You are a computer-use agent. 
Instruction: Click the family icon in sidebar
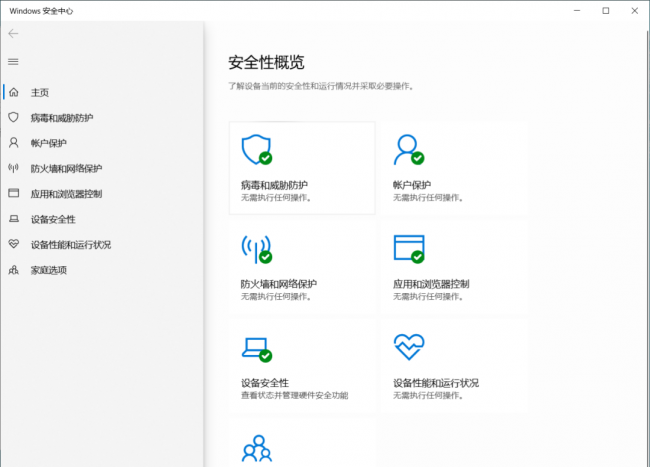point(14,270)
